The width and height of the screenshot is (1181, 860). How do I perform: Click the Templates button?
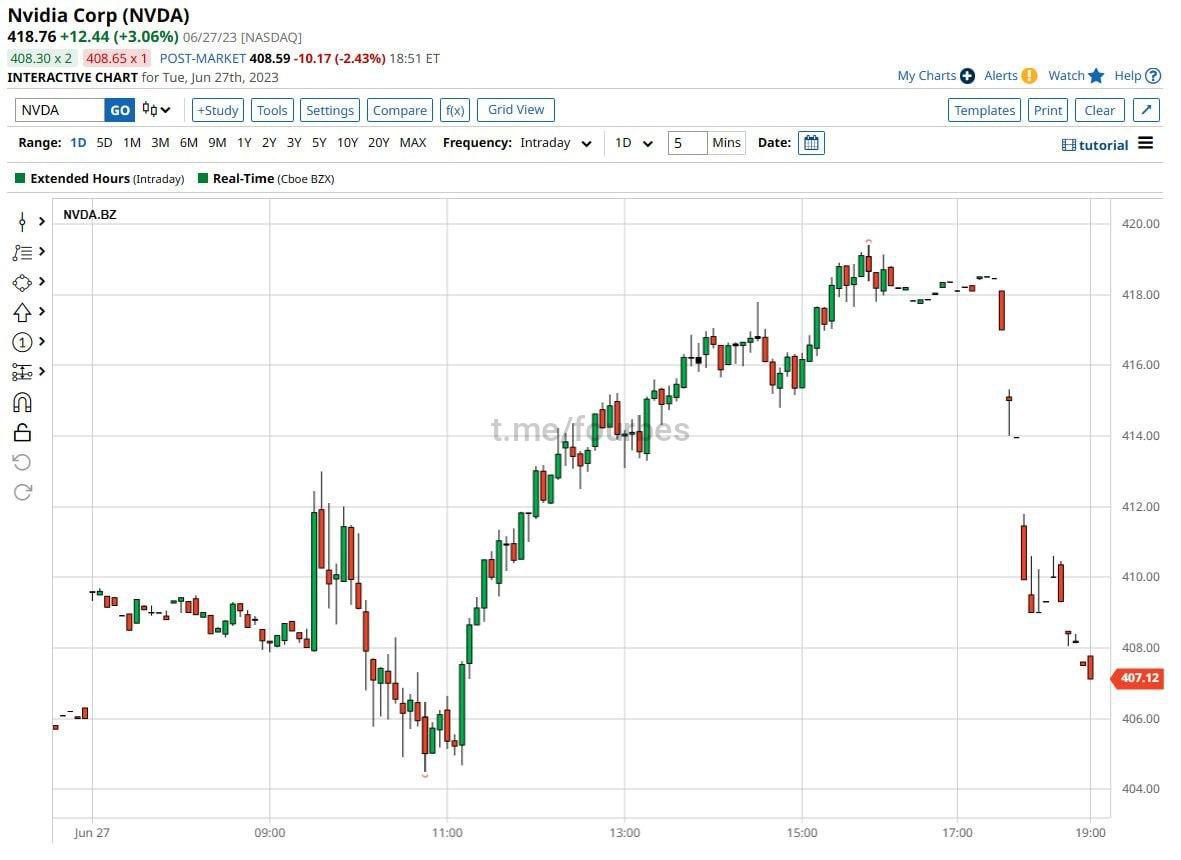point(983,110)
